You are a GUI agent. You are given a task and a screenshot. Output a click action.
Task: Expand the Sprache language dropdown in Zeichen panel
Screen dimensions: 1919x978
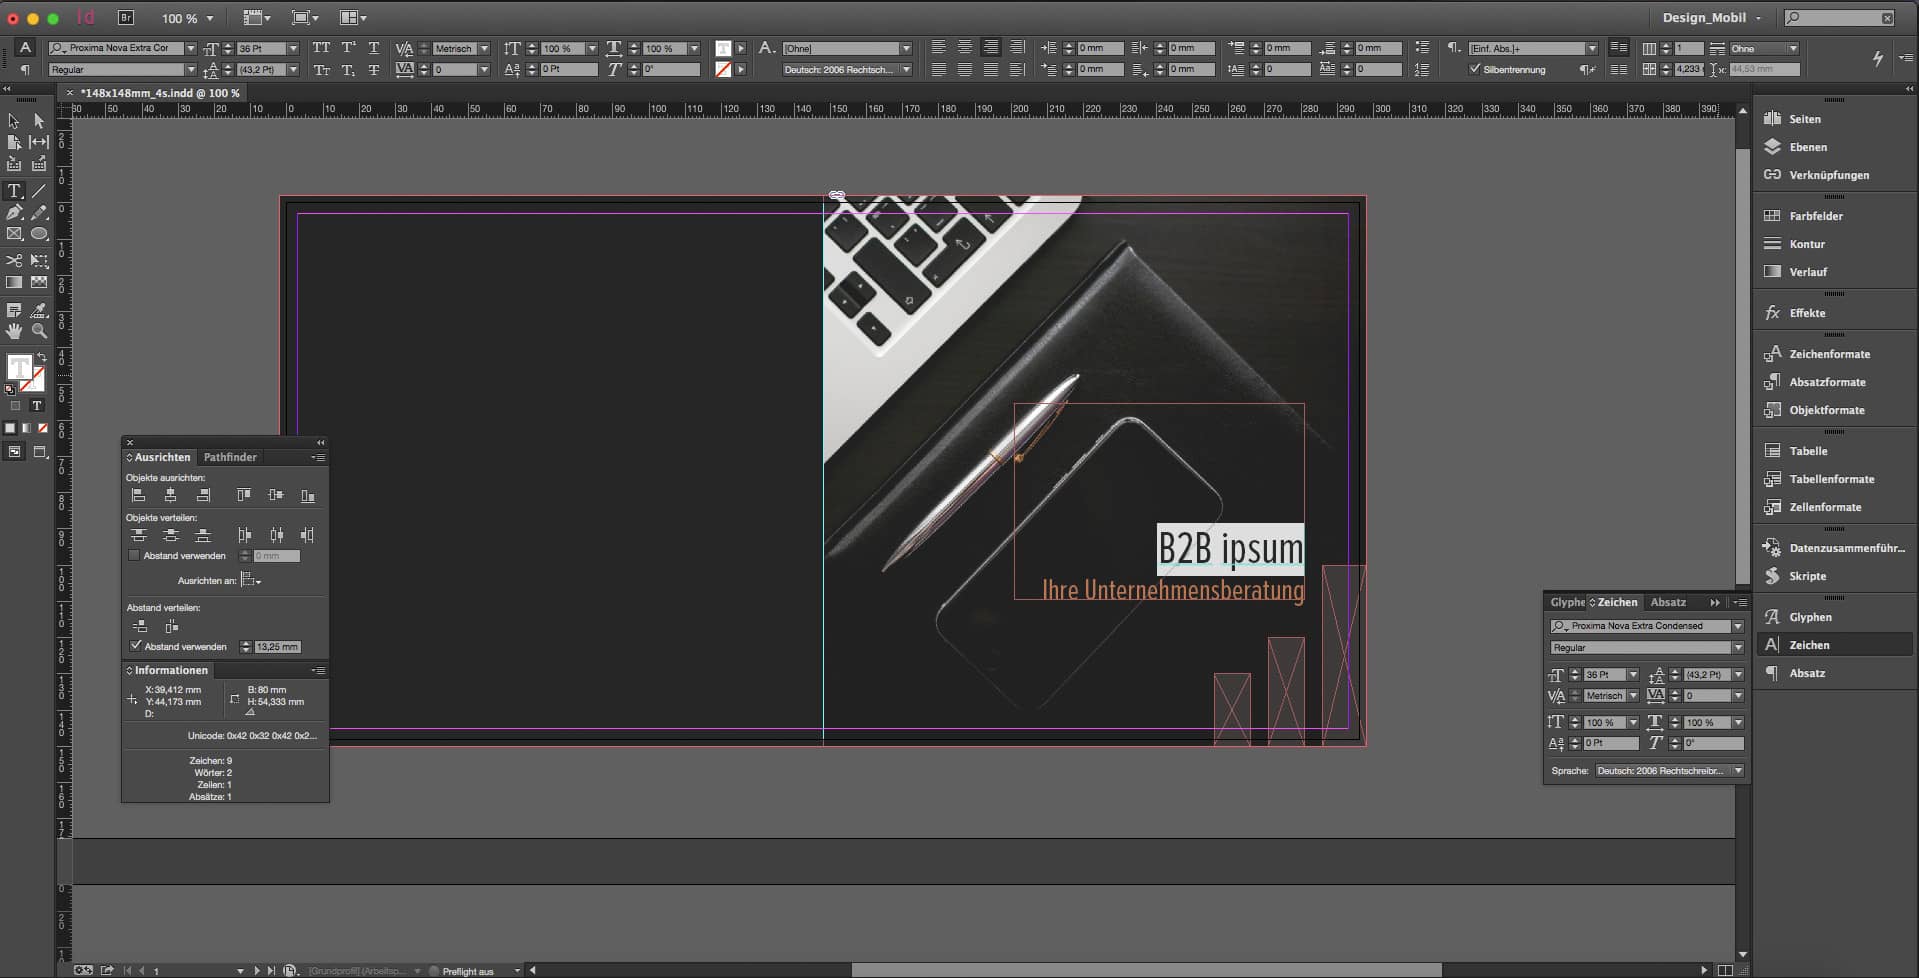(x=1737, y=771)
